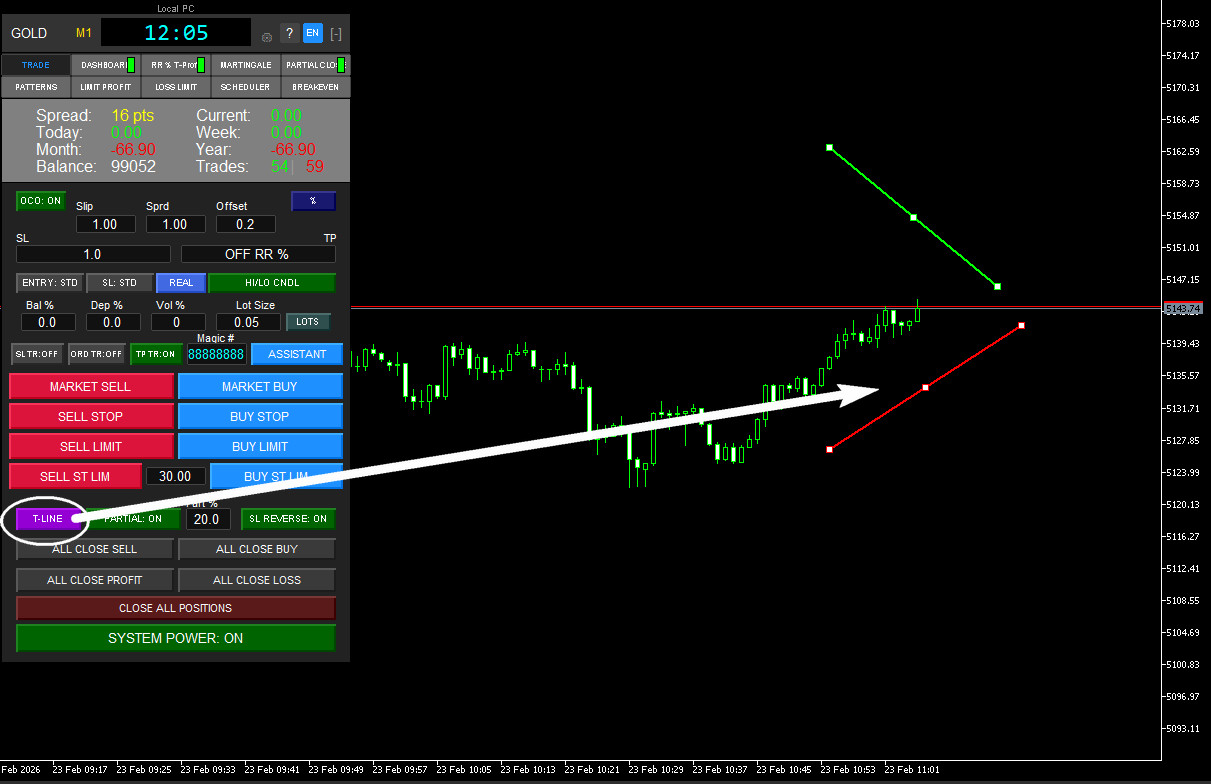The image size is (1211, 784).
Task: Go to the SCHEDULER tab
Action: 246,87
